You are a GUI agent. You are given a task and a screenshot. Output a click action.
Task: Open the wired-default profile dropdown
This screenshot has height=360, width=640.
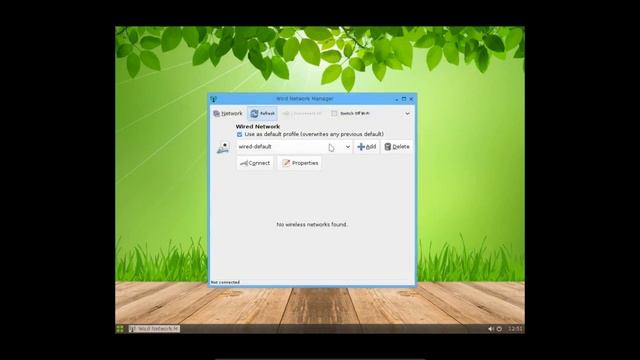point(294,147)
